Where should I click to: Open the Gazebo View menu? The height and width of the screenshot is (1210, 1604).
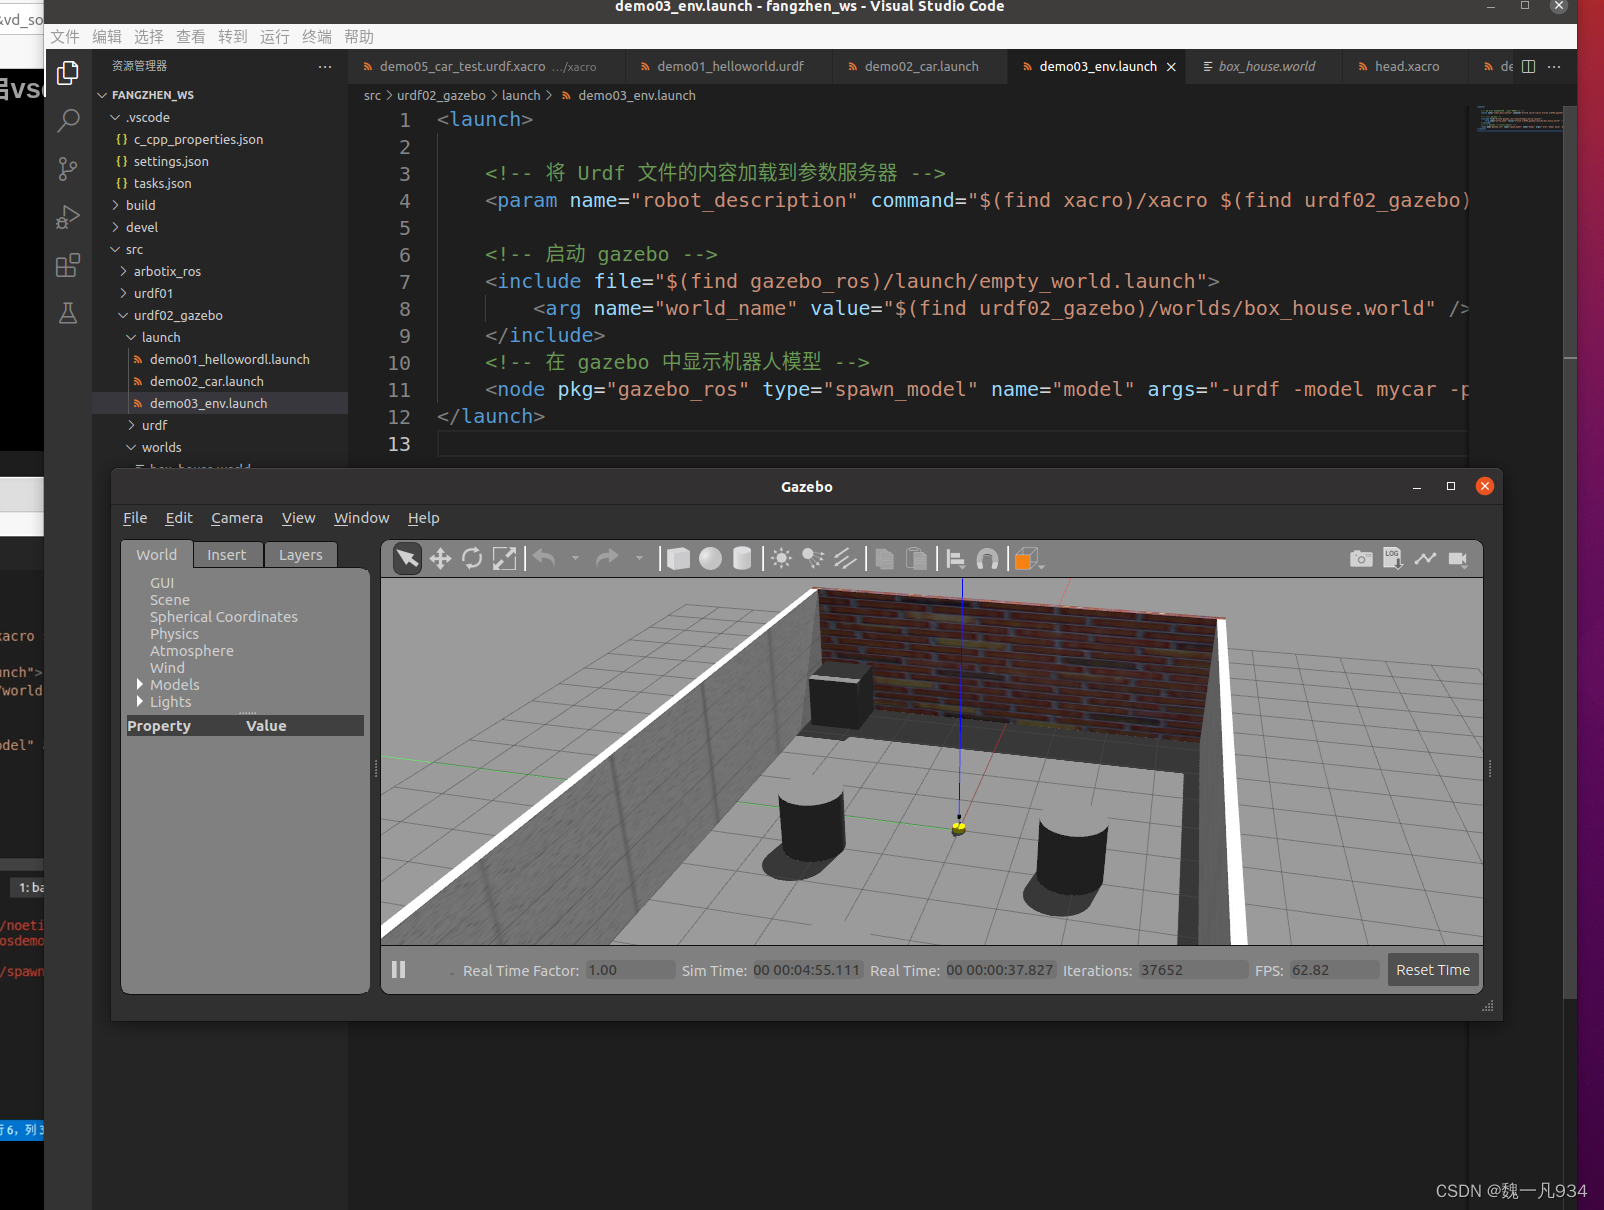pos(298,518)
